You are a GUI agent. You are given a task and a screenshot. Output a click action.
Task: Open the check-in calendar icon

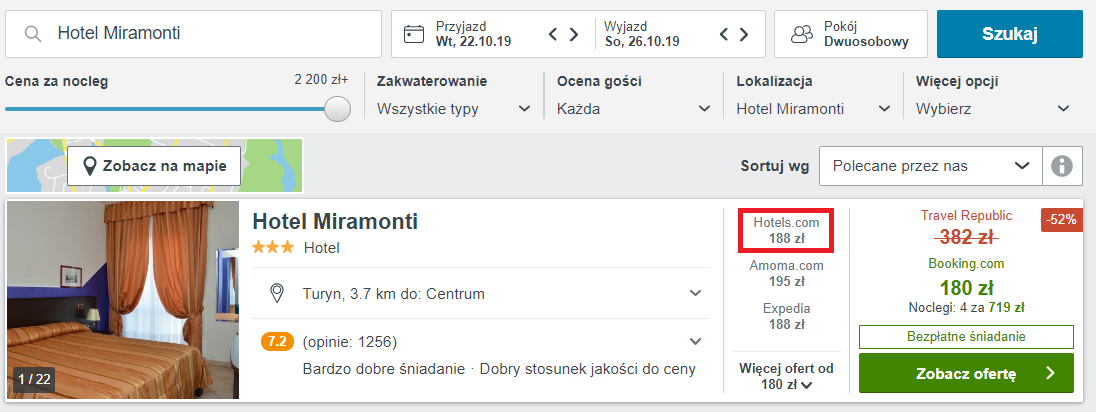click(414, 34)
